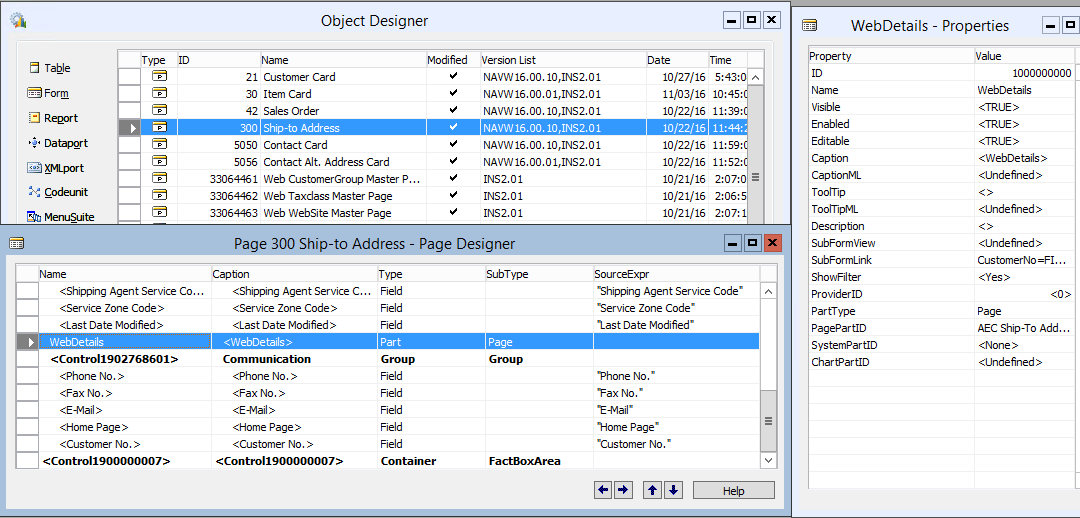This screenshot has width=1080, height=518.
Task: Move control up with up arrow button
Action: [652, 490]
